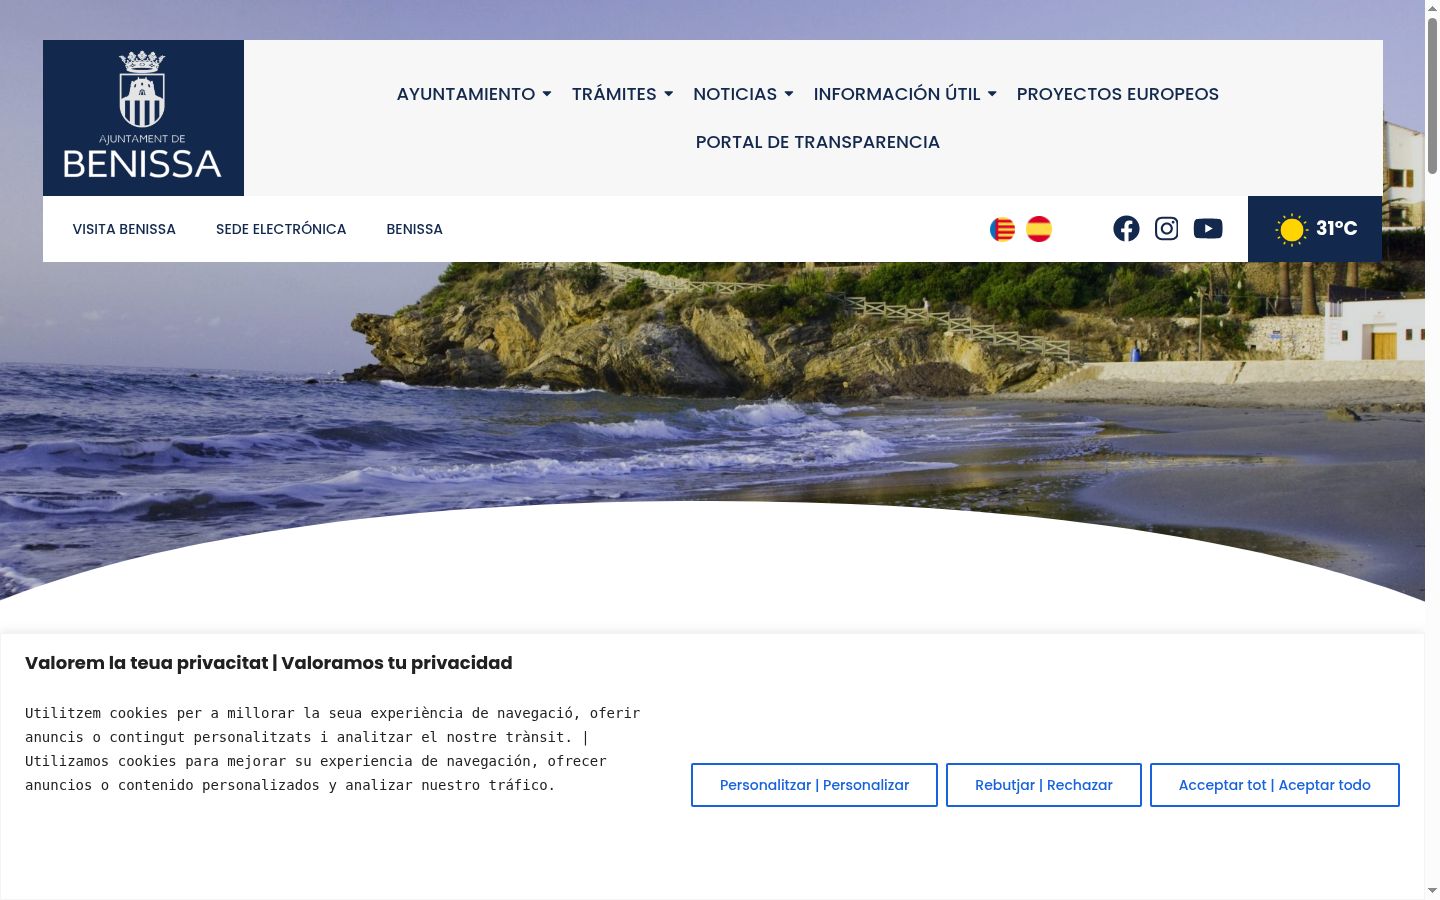Open the YouTube channel icon
Viewport: 1440px width, 900px height.
[1208, 229]
